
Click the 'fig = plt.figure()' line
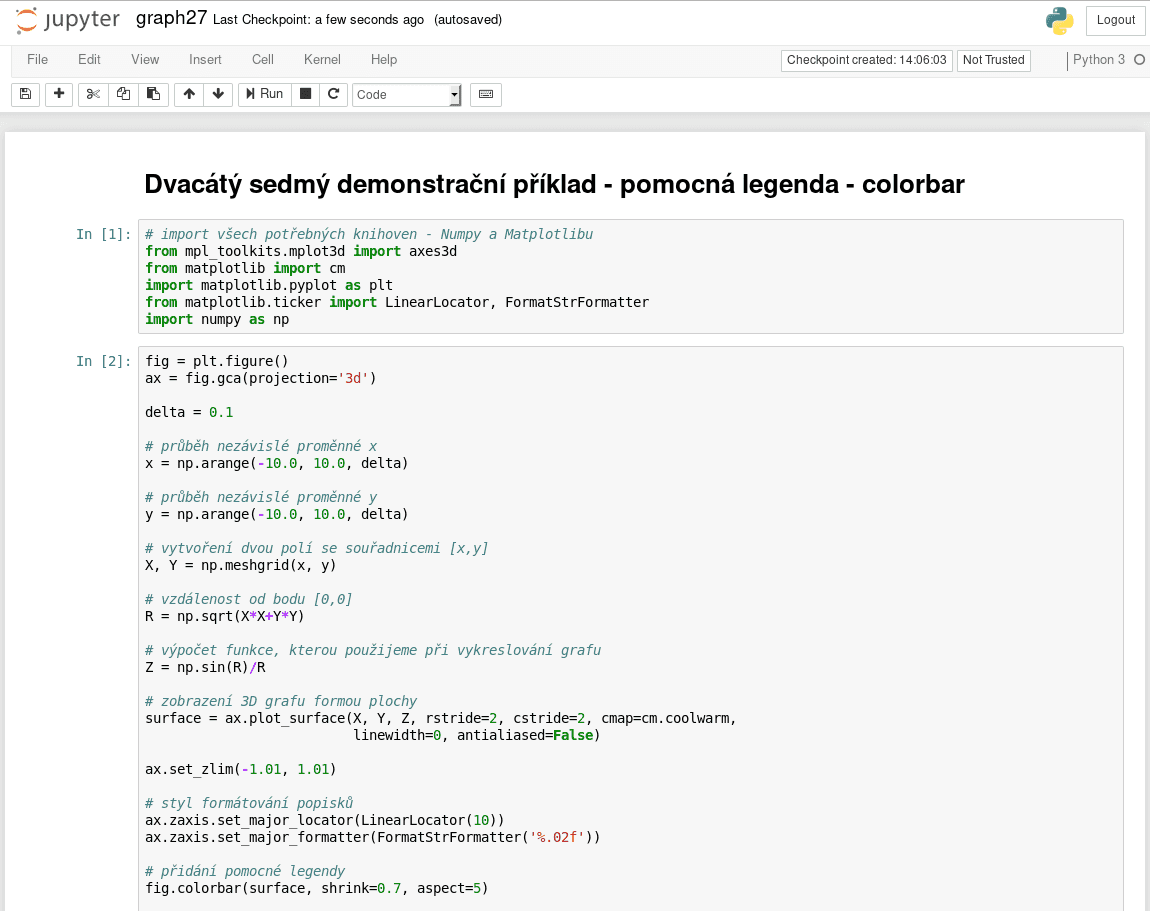coord(217,361)
